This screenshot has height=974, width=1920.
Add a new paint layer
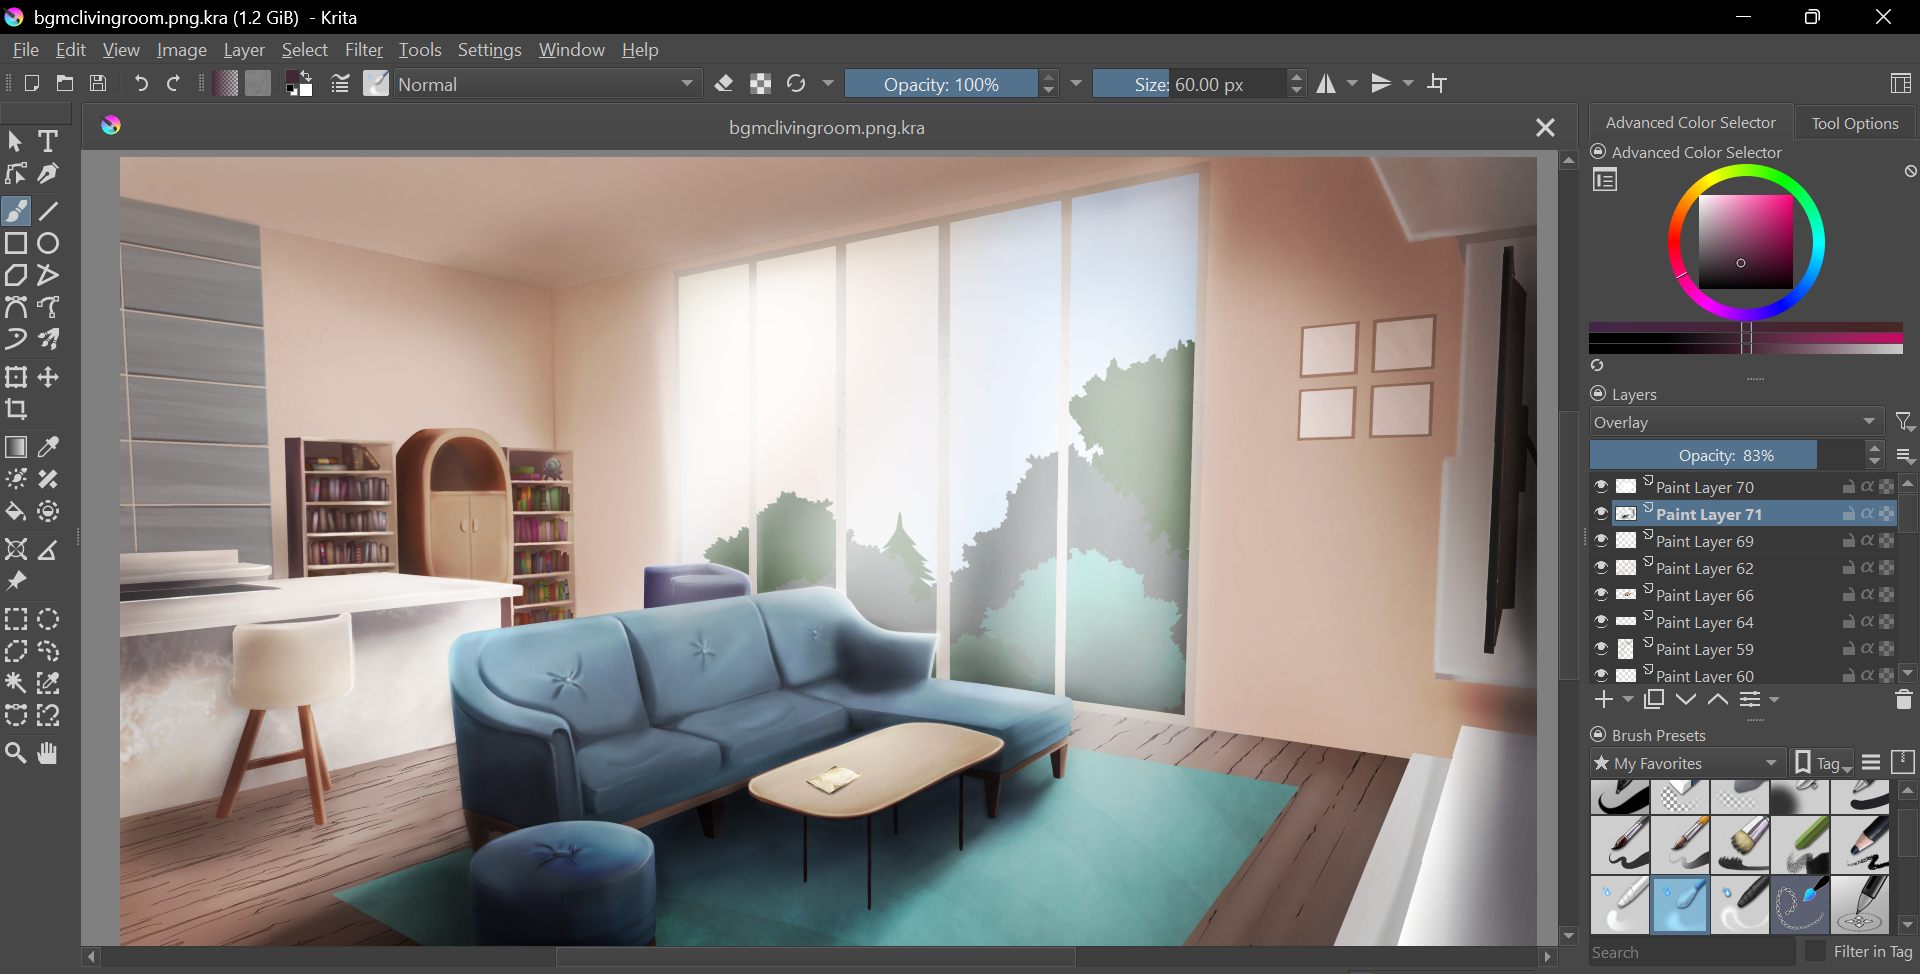point(1604,700)
